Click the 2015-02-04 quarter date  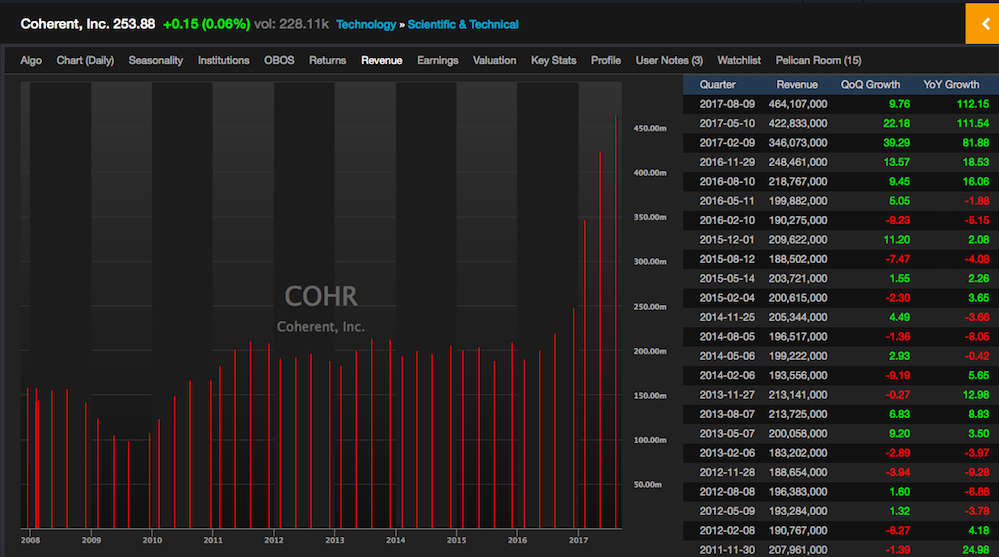pyautogui.click(x=727, y=298)
